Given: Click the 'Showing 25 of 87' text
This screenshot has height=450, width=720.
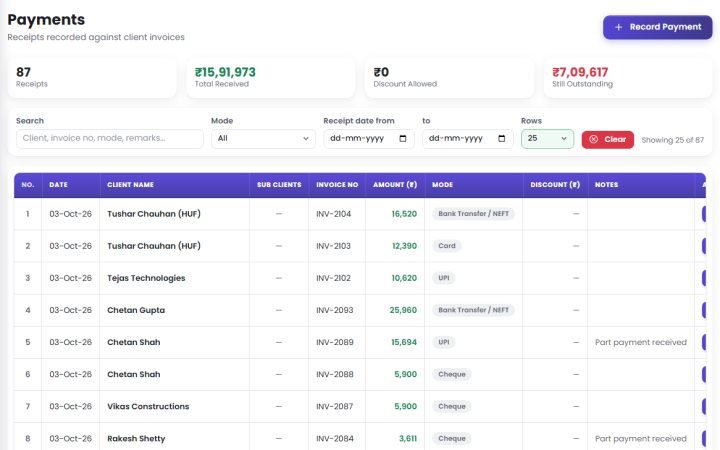Looking at the screenshot, I should (x=672, y=140).
